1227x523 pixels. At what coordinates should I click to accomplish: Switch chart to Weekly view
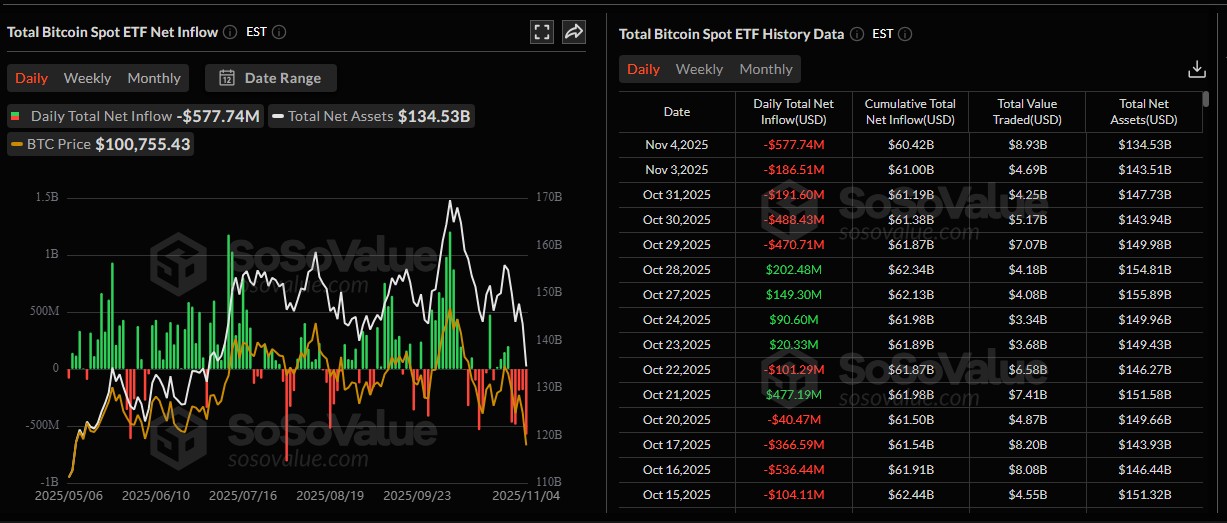click(x=87, y=78)
